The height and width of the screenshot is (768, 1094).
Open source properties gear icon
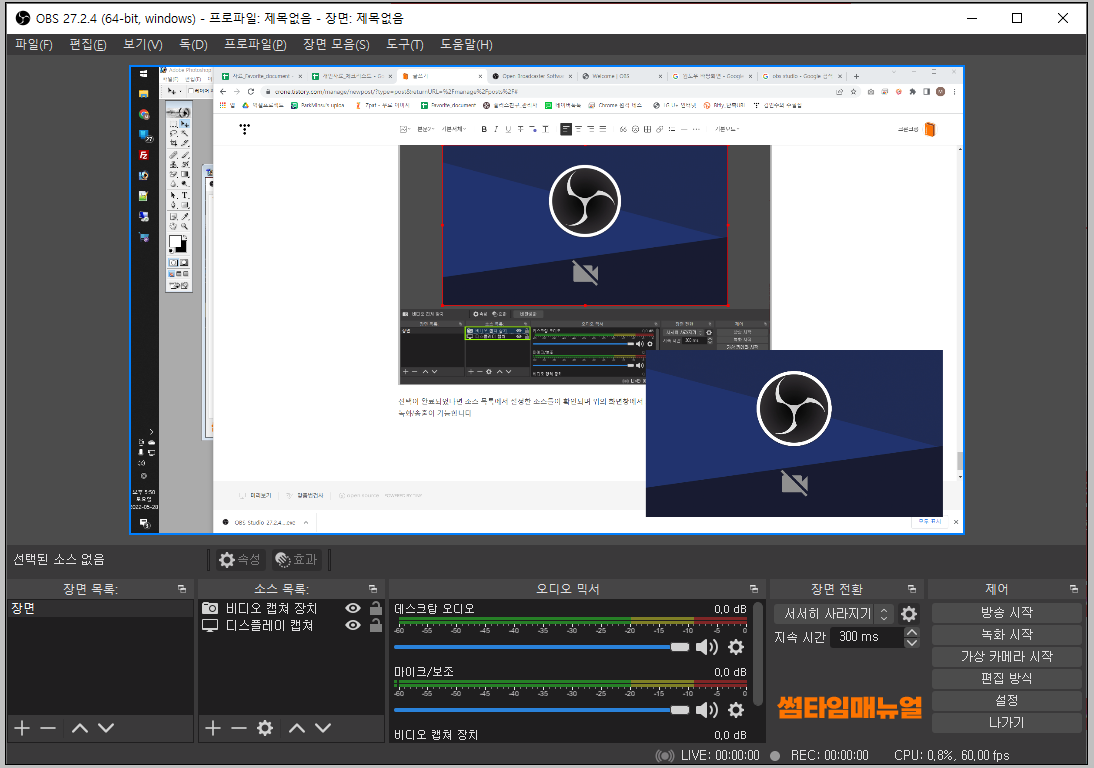coord(265,728)
